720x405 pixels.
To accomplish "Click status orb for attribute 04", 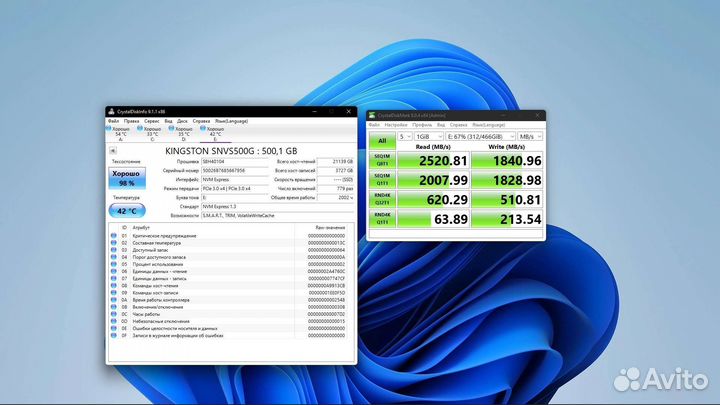I will click(114, 257).
